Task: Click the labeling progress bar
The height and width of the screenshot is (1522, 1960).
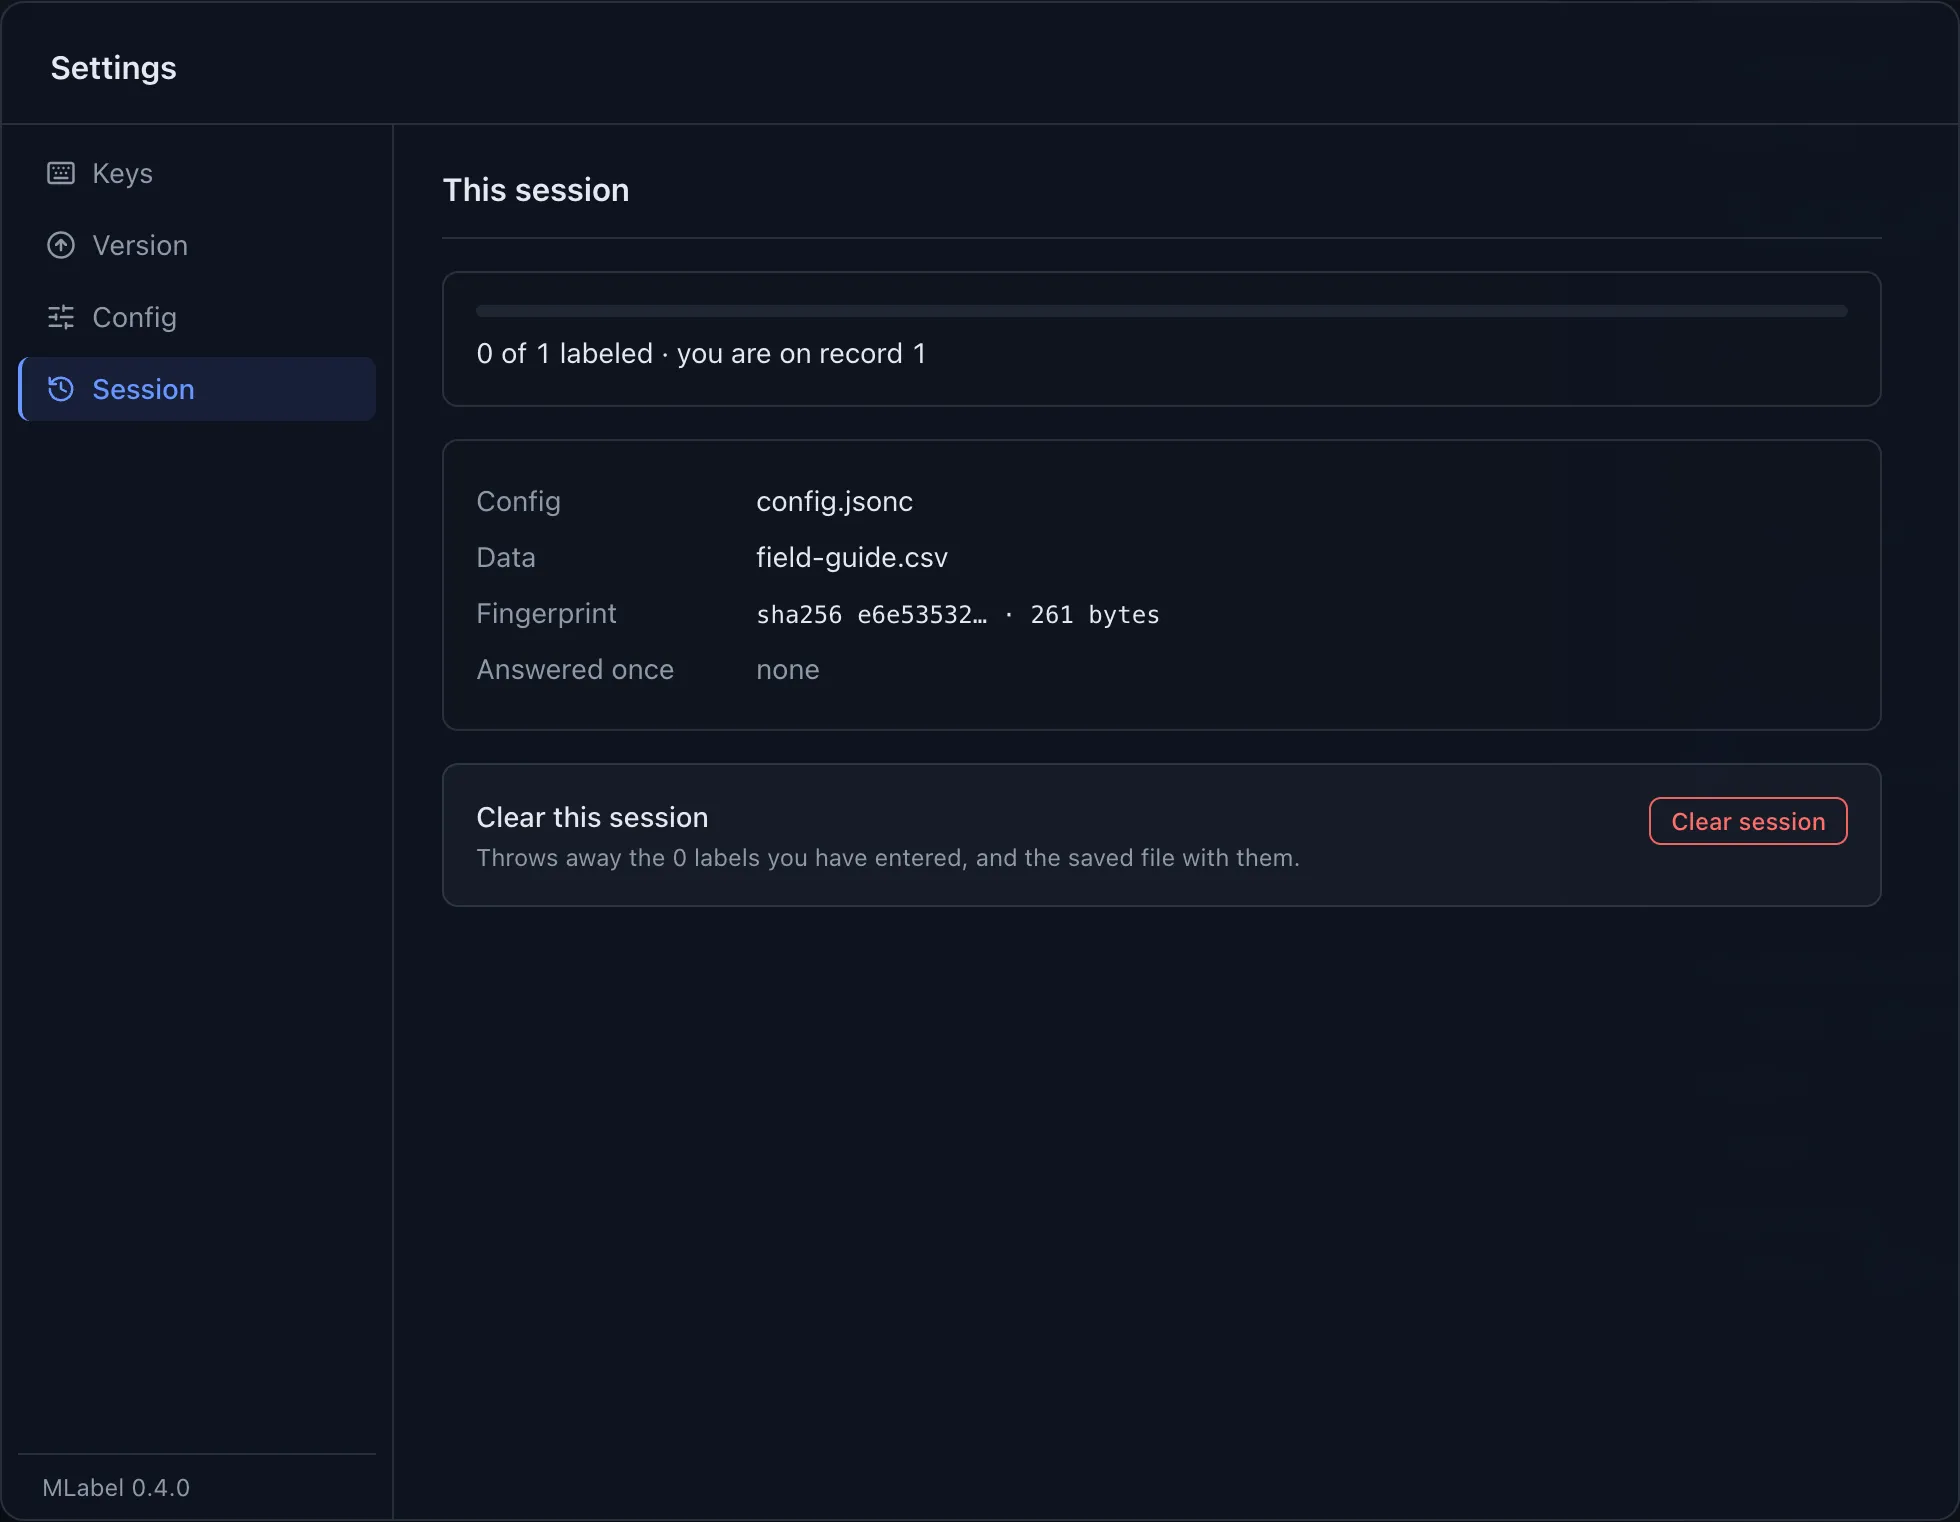Action: [x=1161, y=311]
